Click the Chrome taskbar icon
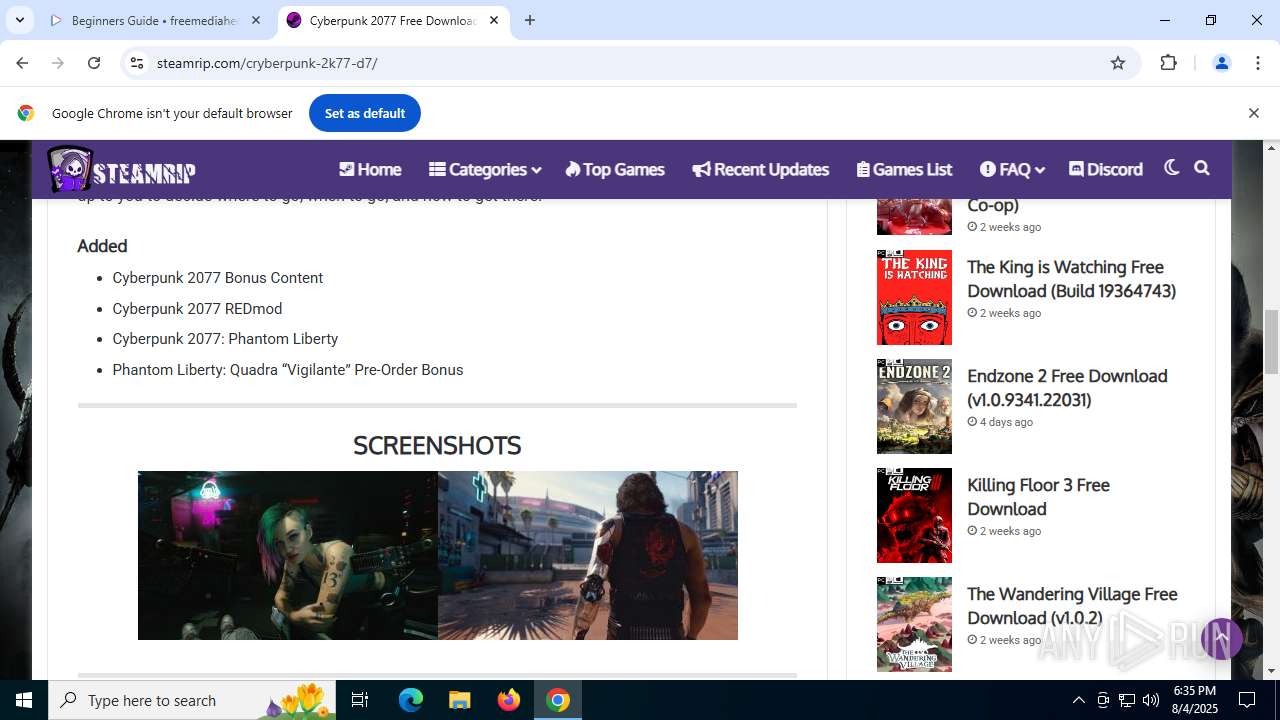The height and width of the screenshot is (720, 1280). click(x=558, y=700)
